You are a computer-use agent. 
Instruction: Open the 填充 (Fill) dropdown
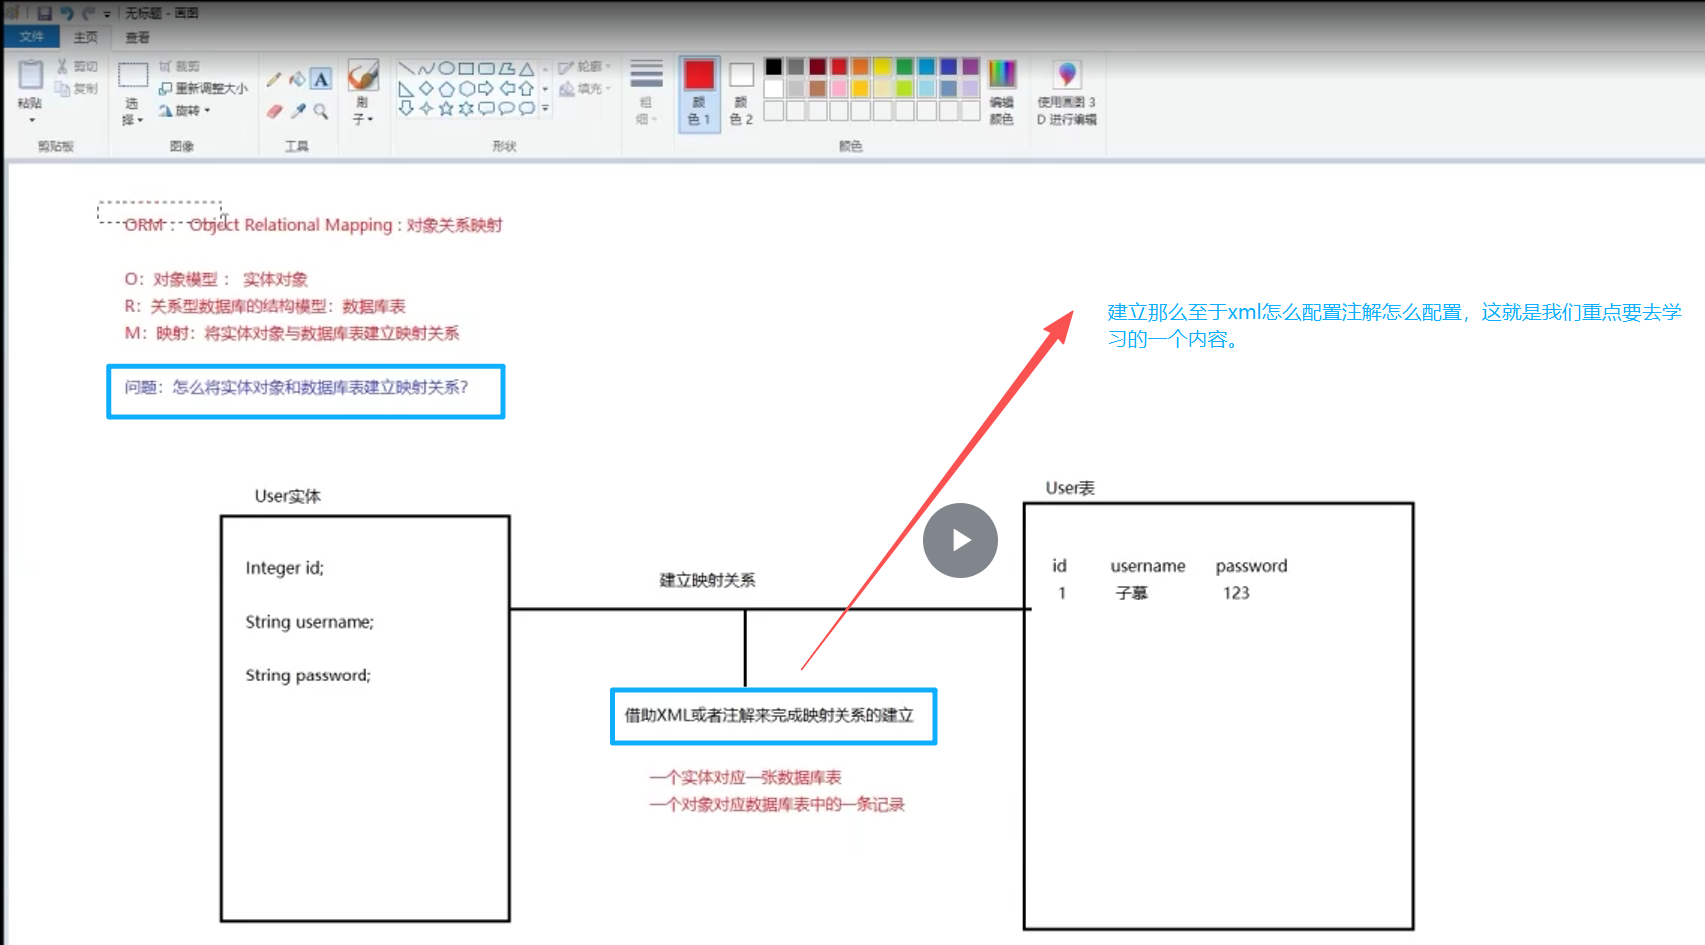coord(584,88)
